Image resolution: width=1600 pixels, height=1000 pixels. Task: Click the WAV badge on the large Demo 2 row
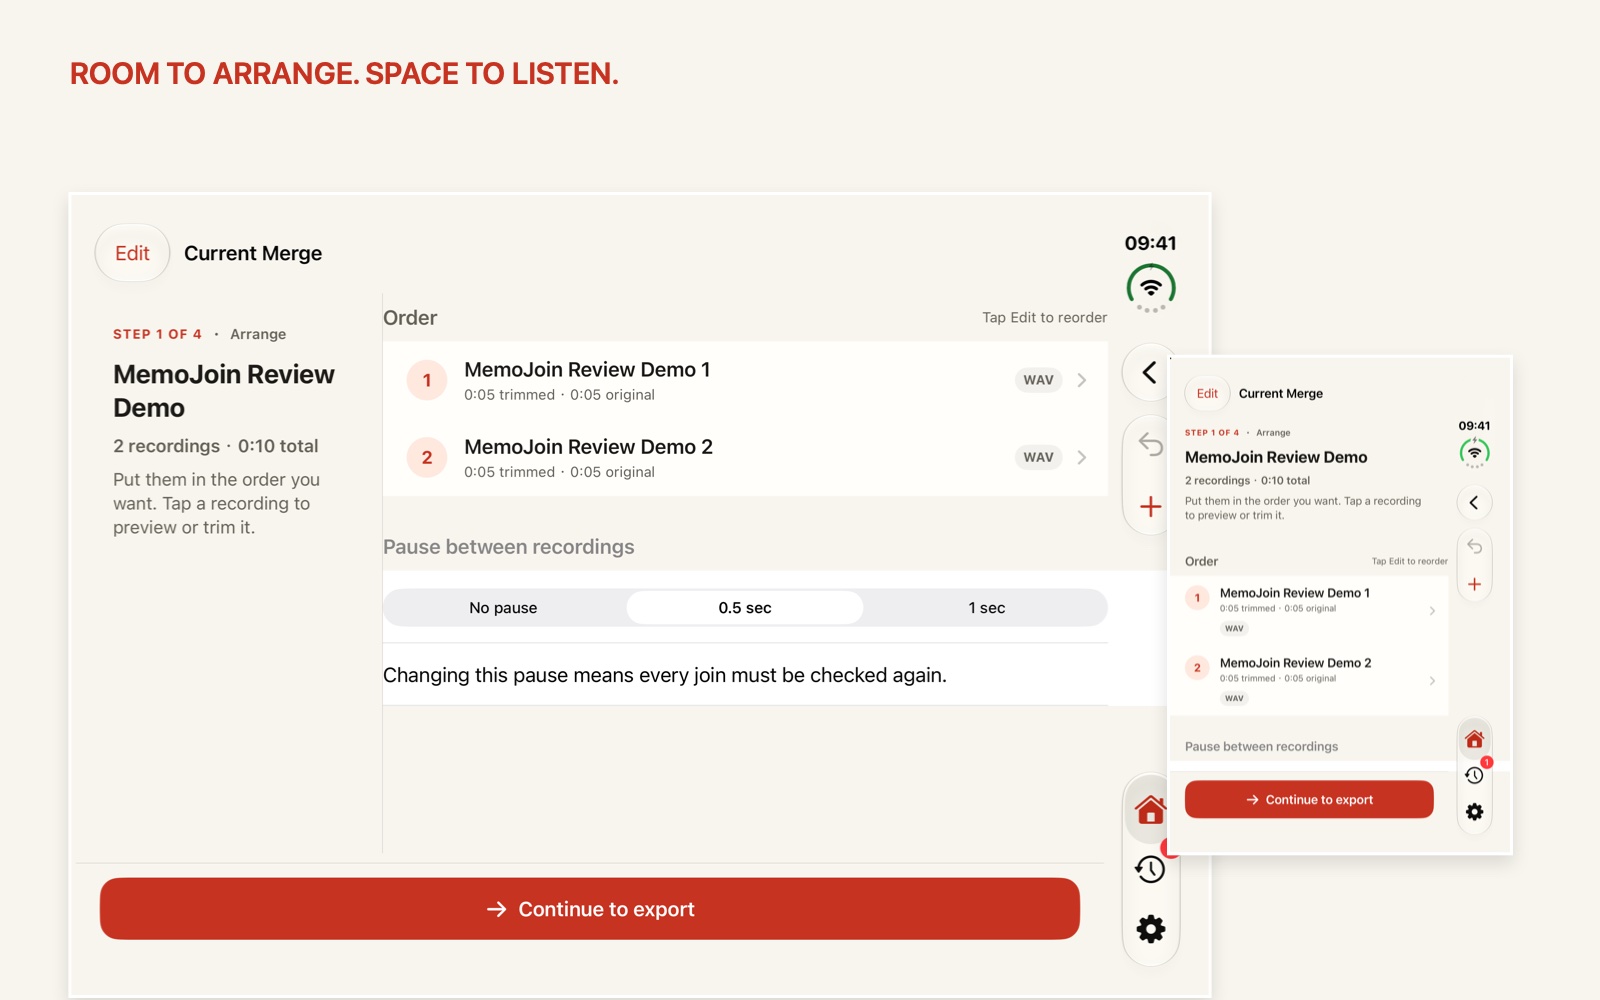tap(1038, 457)
